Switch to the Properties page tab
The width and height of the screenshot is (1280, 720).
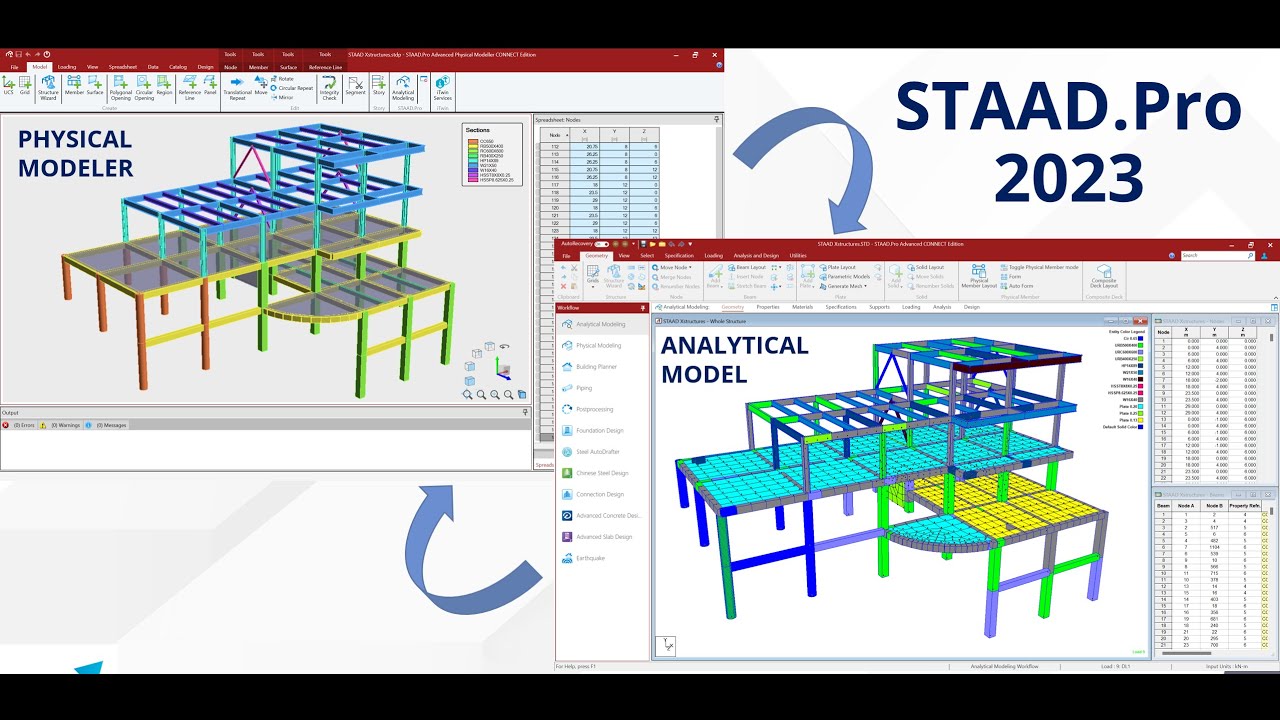coord(768,307)
